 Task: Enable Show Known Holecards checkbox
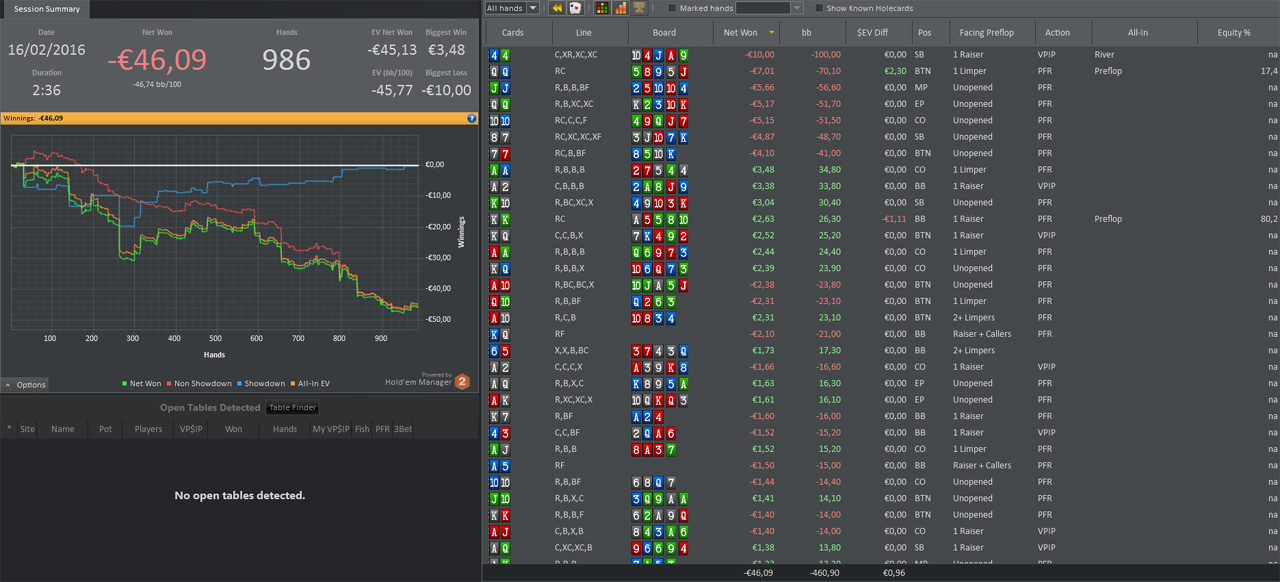(819, 8)
